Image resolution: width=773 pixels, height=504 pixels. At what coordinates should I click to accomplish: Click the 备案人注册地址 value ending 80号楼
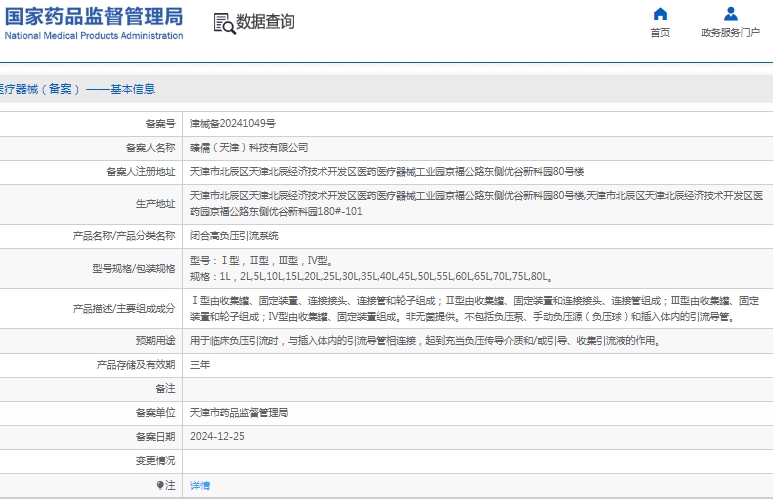(387, 172)
